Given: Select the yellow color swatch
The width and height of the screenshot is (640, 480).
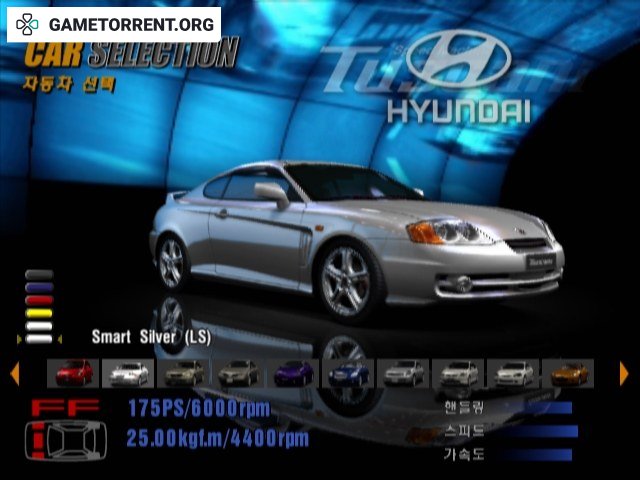Looking at the screenshot, I should (x=39, y=313).
